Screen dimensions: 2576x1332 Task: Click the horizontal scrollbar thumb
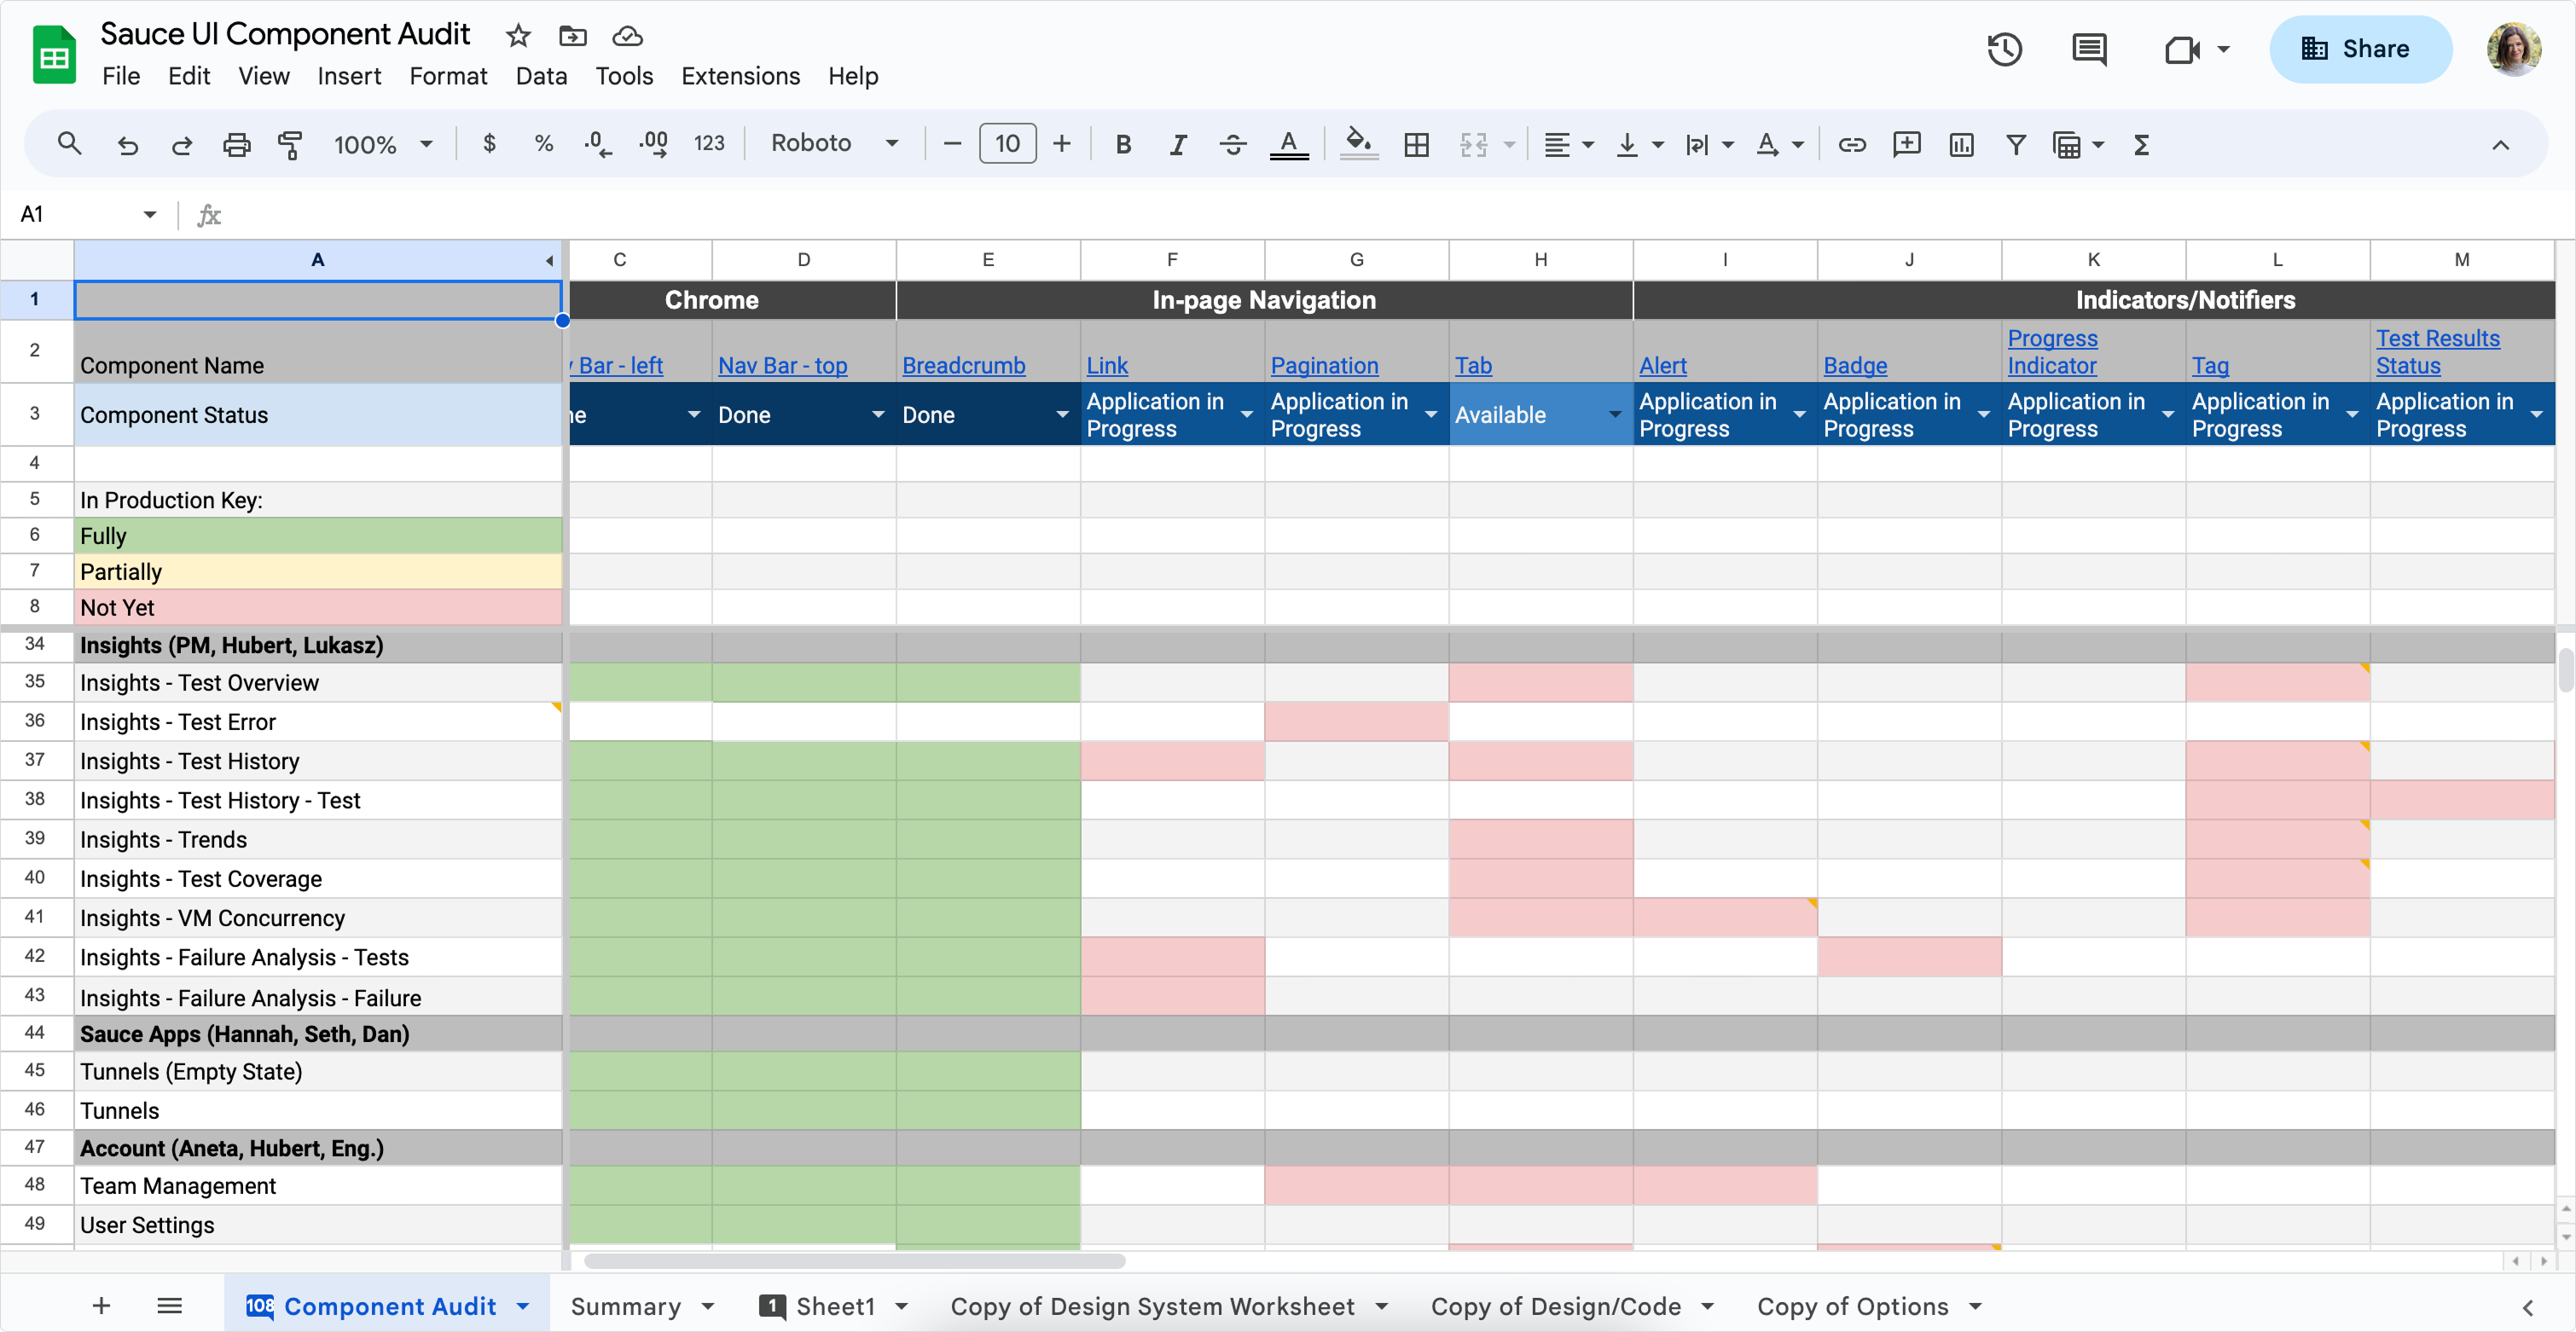click(855, 1260)
